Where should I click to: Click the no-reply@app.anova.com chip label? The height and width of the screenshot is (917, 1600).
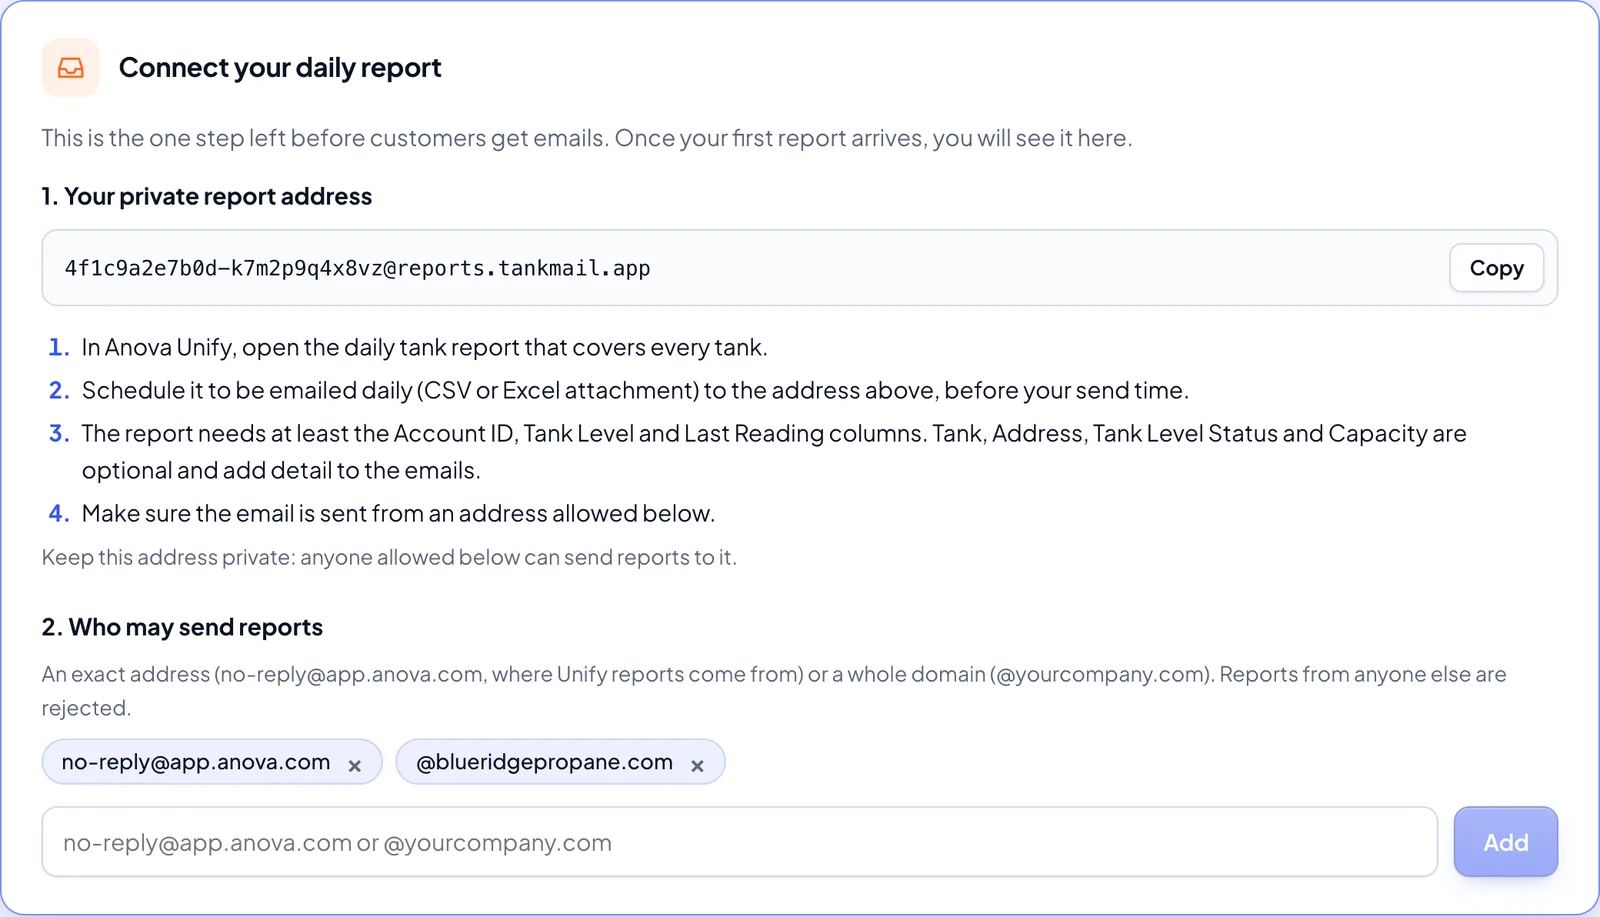coord(196,762)
